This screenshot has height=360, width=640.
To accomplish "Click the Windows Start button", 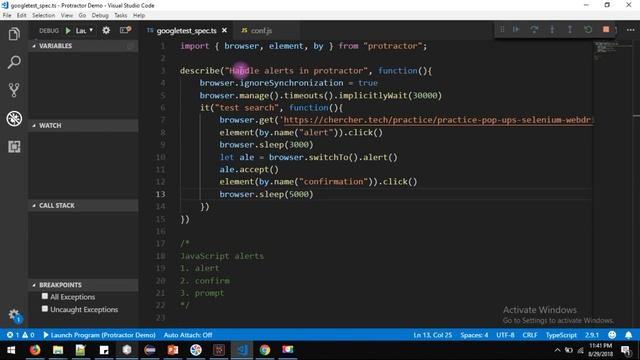I will pyautogui.click(x=11, y=350).
